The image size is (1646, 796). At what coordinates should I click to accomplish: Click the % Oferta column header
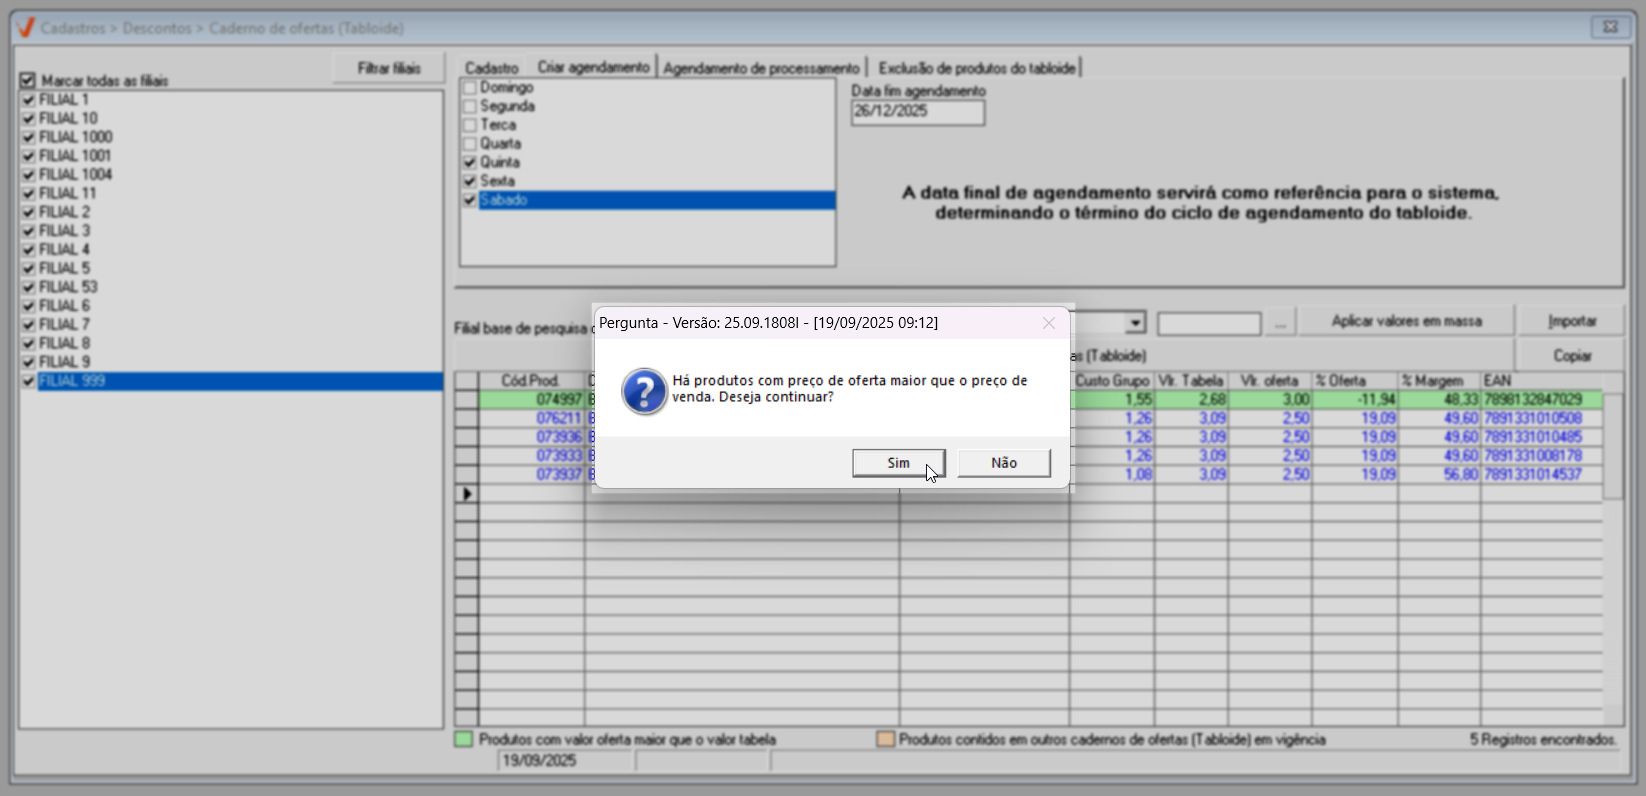tap(1355, 381)
